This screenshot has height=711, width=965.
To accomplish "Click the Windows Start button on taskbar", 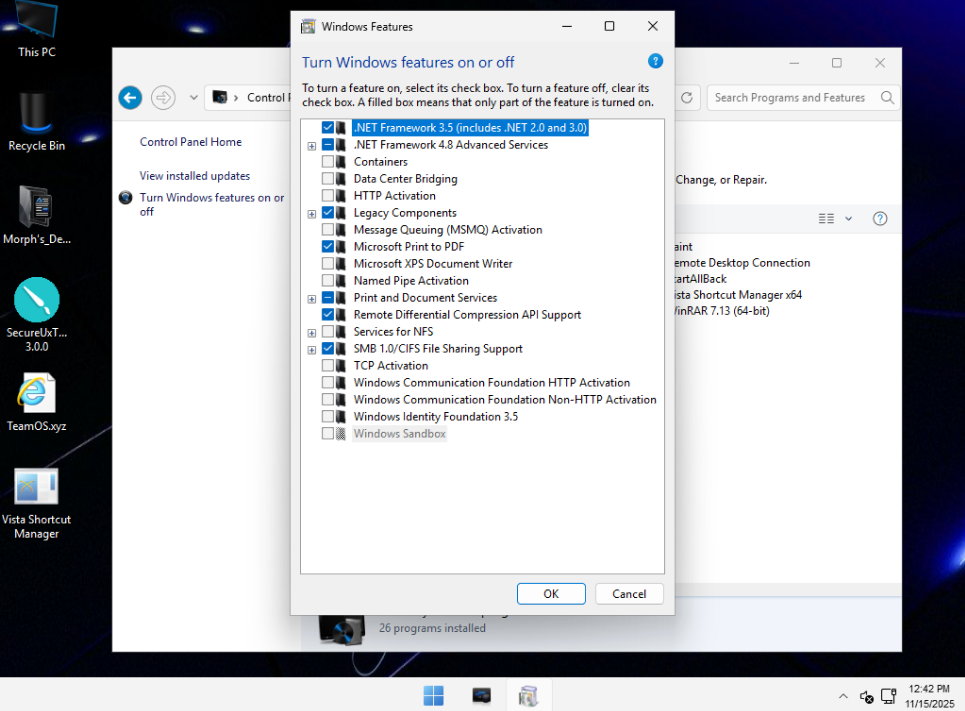I will point(434,695).
